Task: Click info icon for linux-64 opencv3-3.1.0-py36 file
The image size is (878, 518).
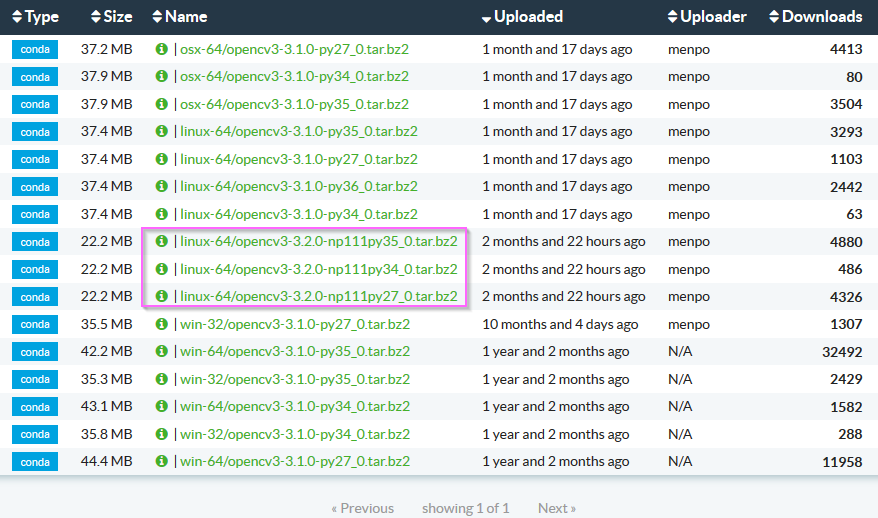Action: (x=162, y=186)
